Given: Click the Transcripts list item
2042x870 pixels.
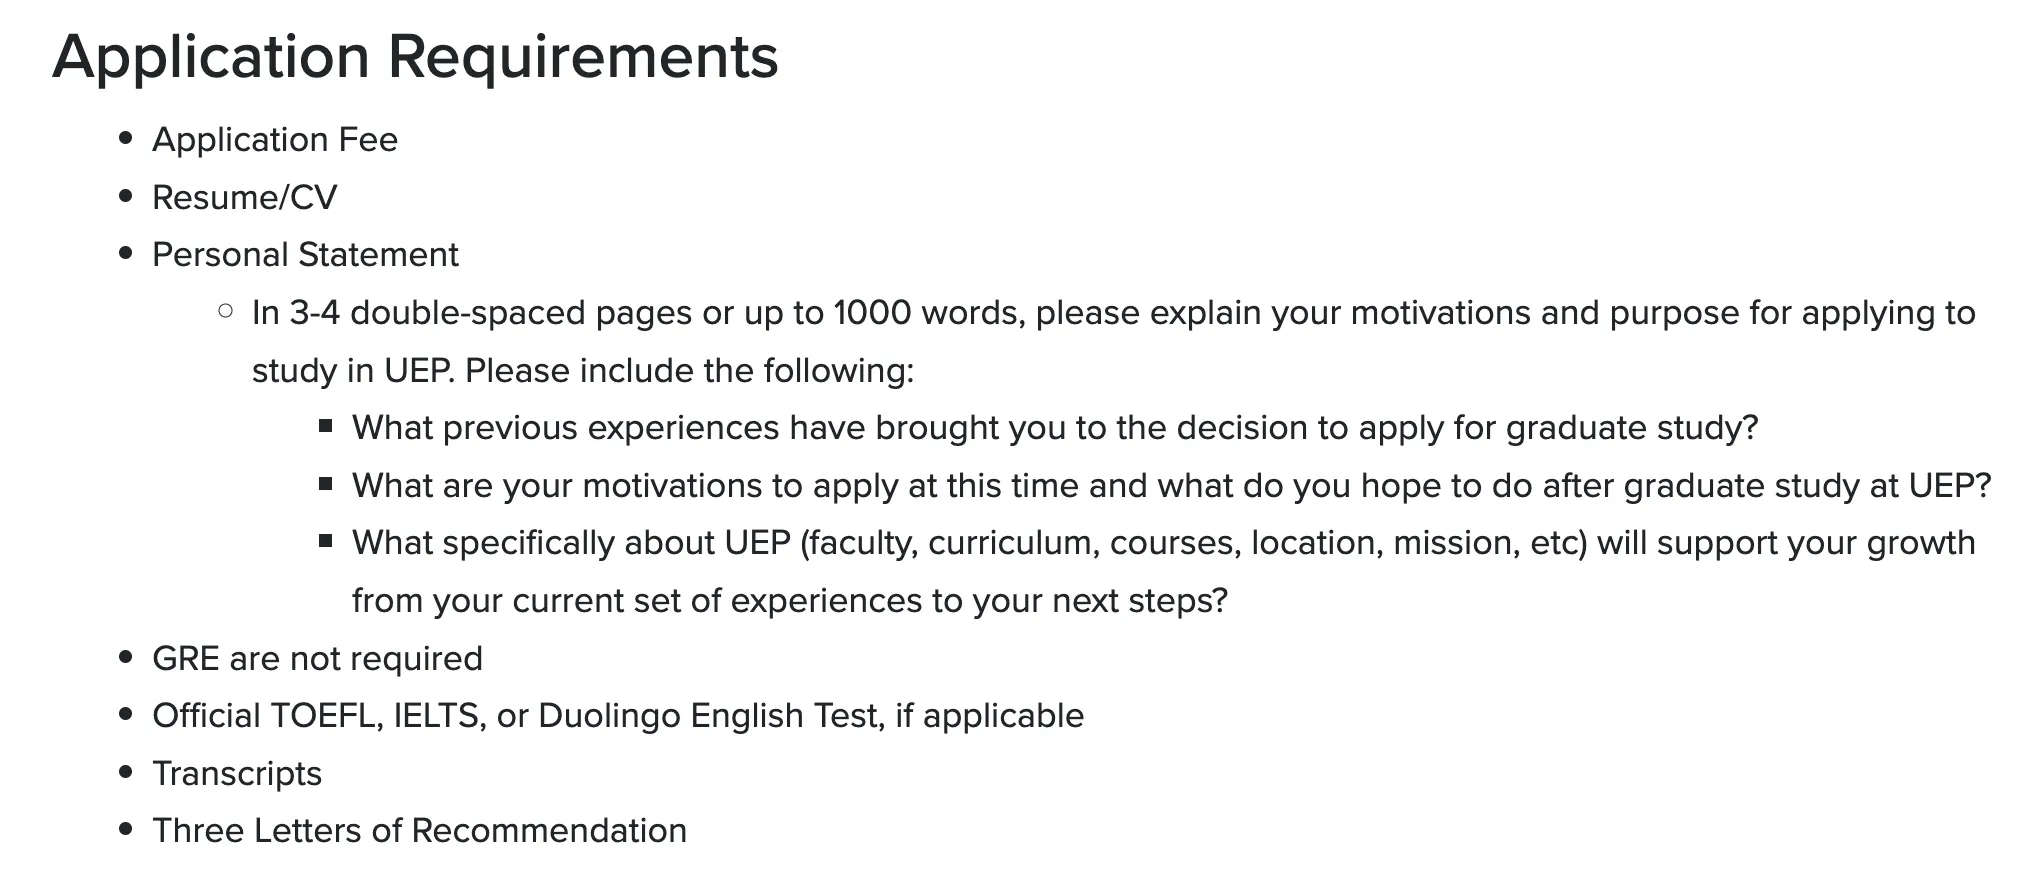Looking at the screenshot, I should click(x=237, y=774).
